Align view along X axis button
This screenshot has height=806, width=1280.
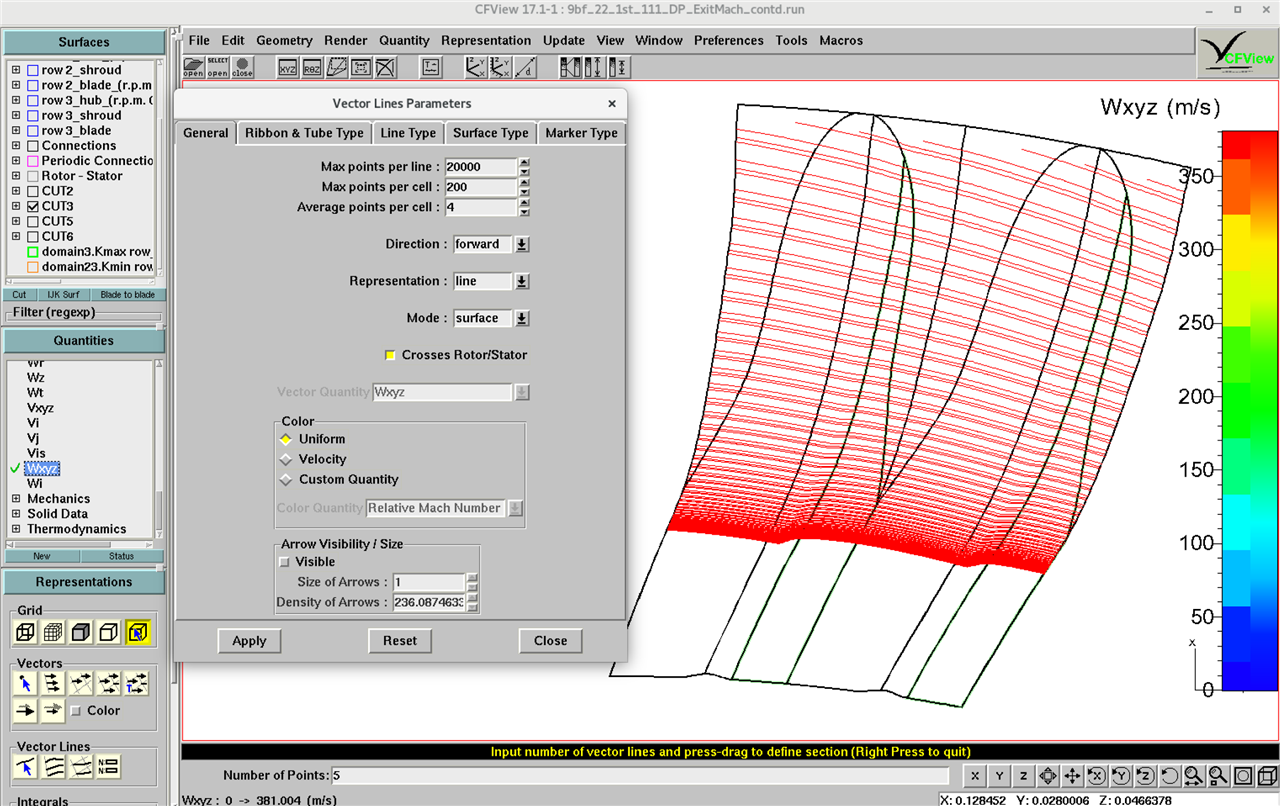975,776
